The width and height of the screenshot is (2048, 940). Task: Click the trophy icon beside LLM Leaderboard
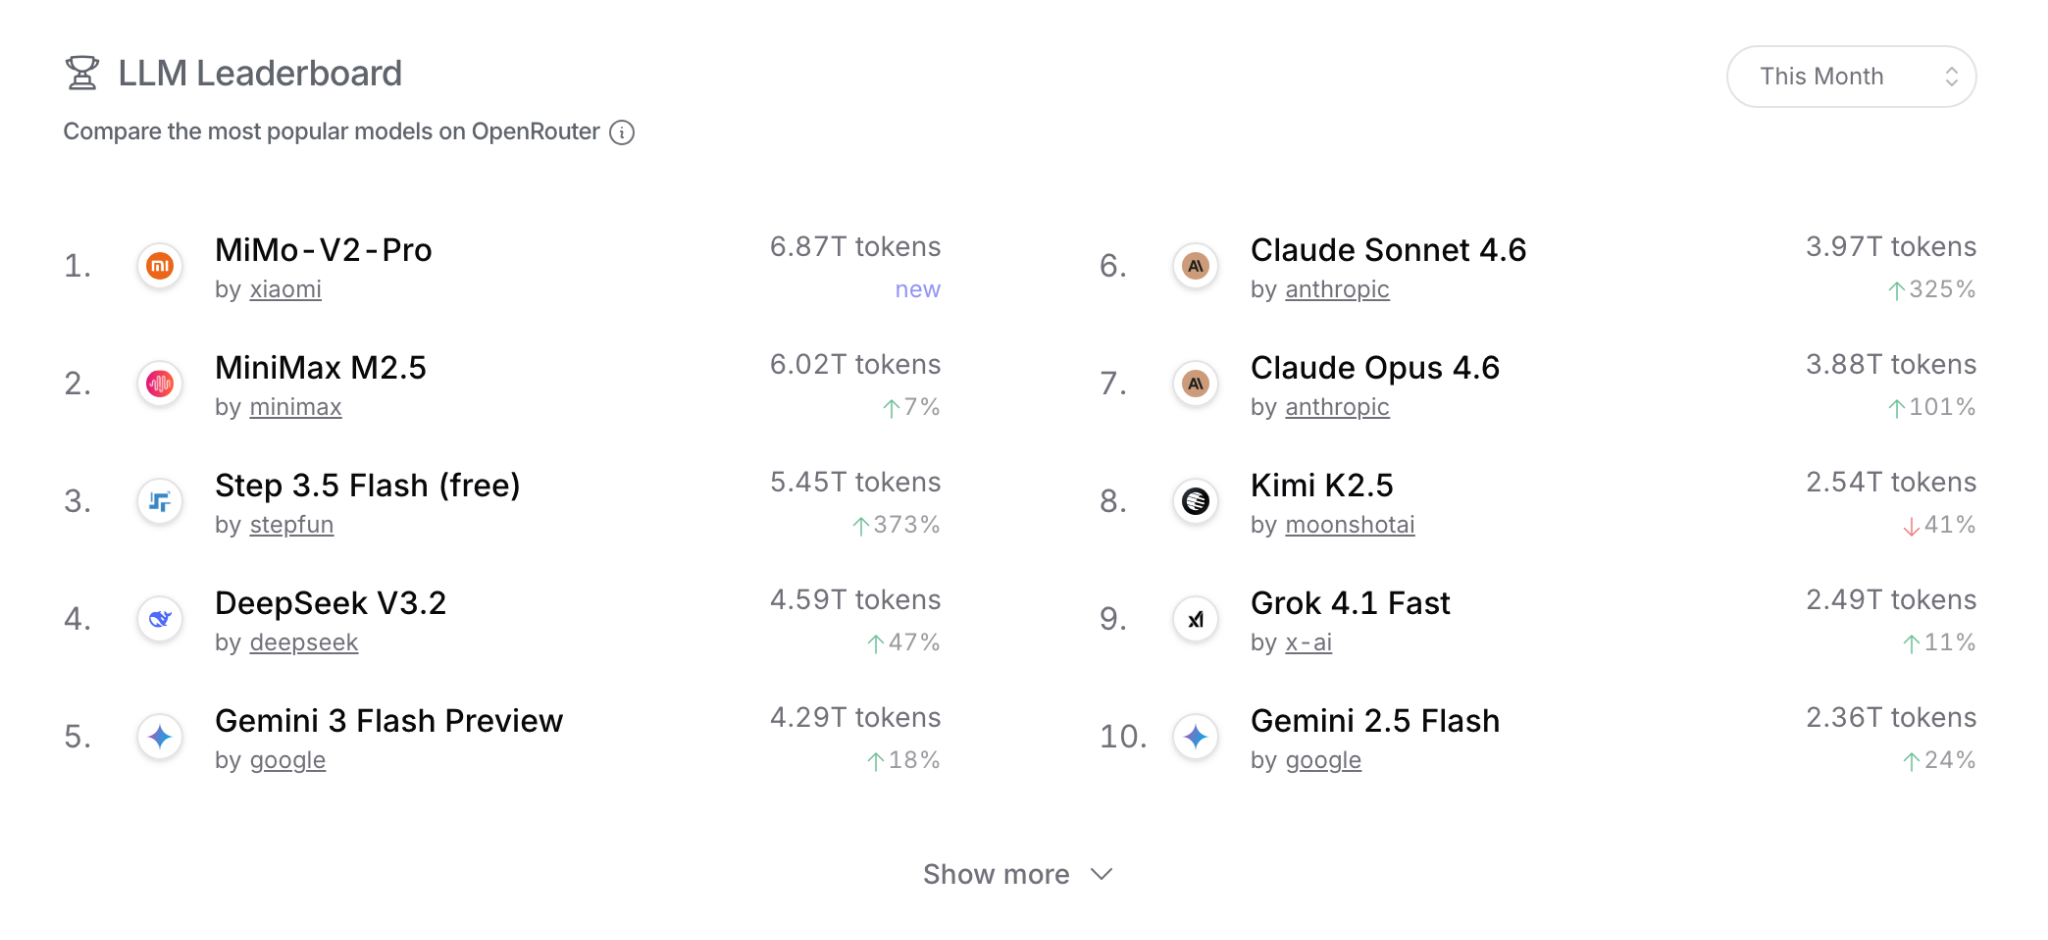tap(82, 73)
